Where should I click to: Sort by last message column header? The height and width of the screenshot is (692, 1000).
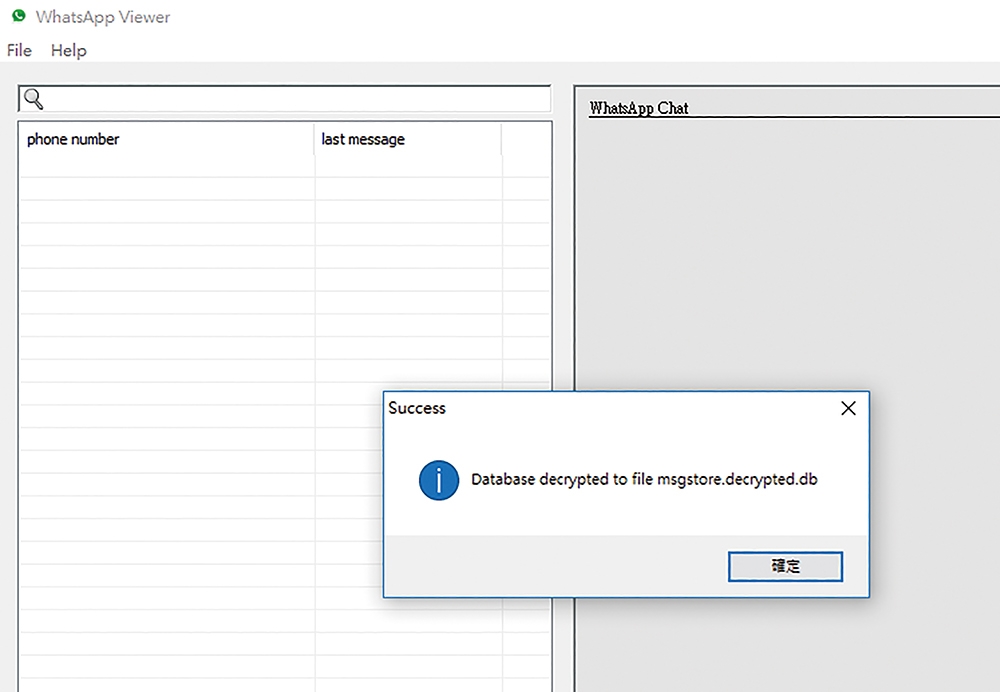408,139
